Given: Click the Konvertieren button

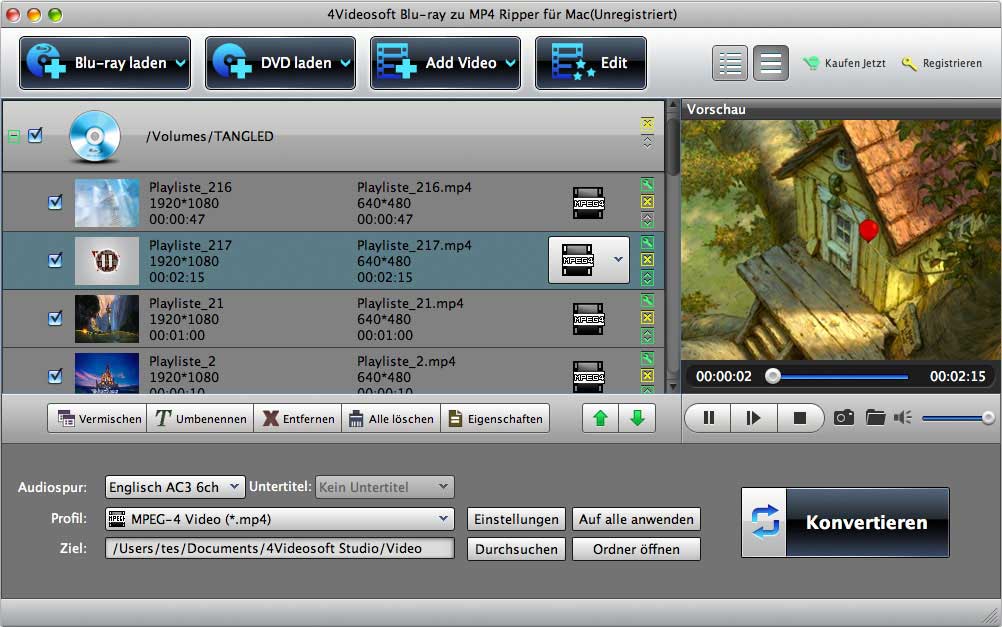Looking at the screenshot, I should pos(845,522).
